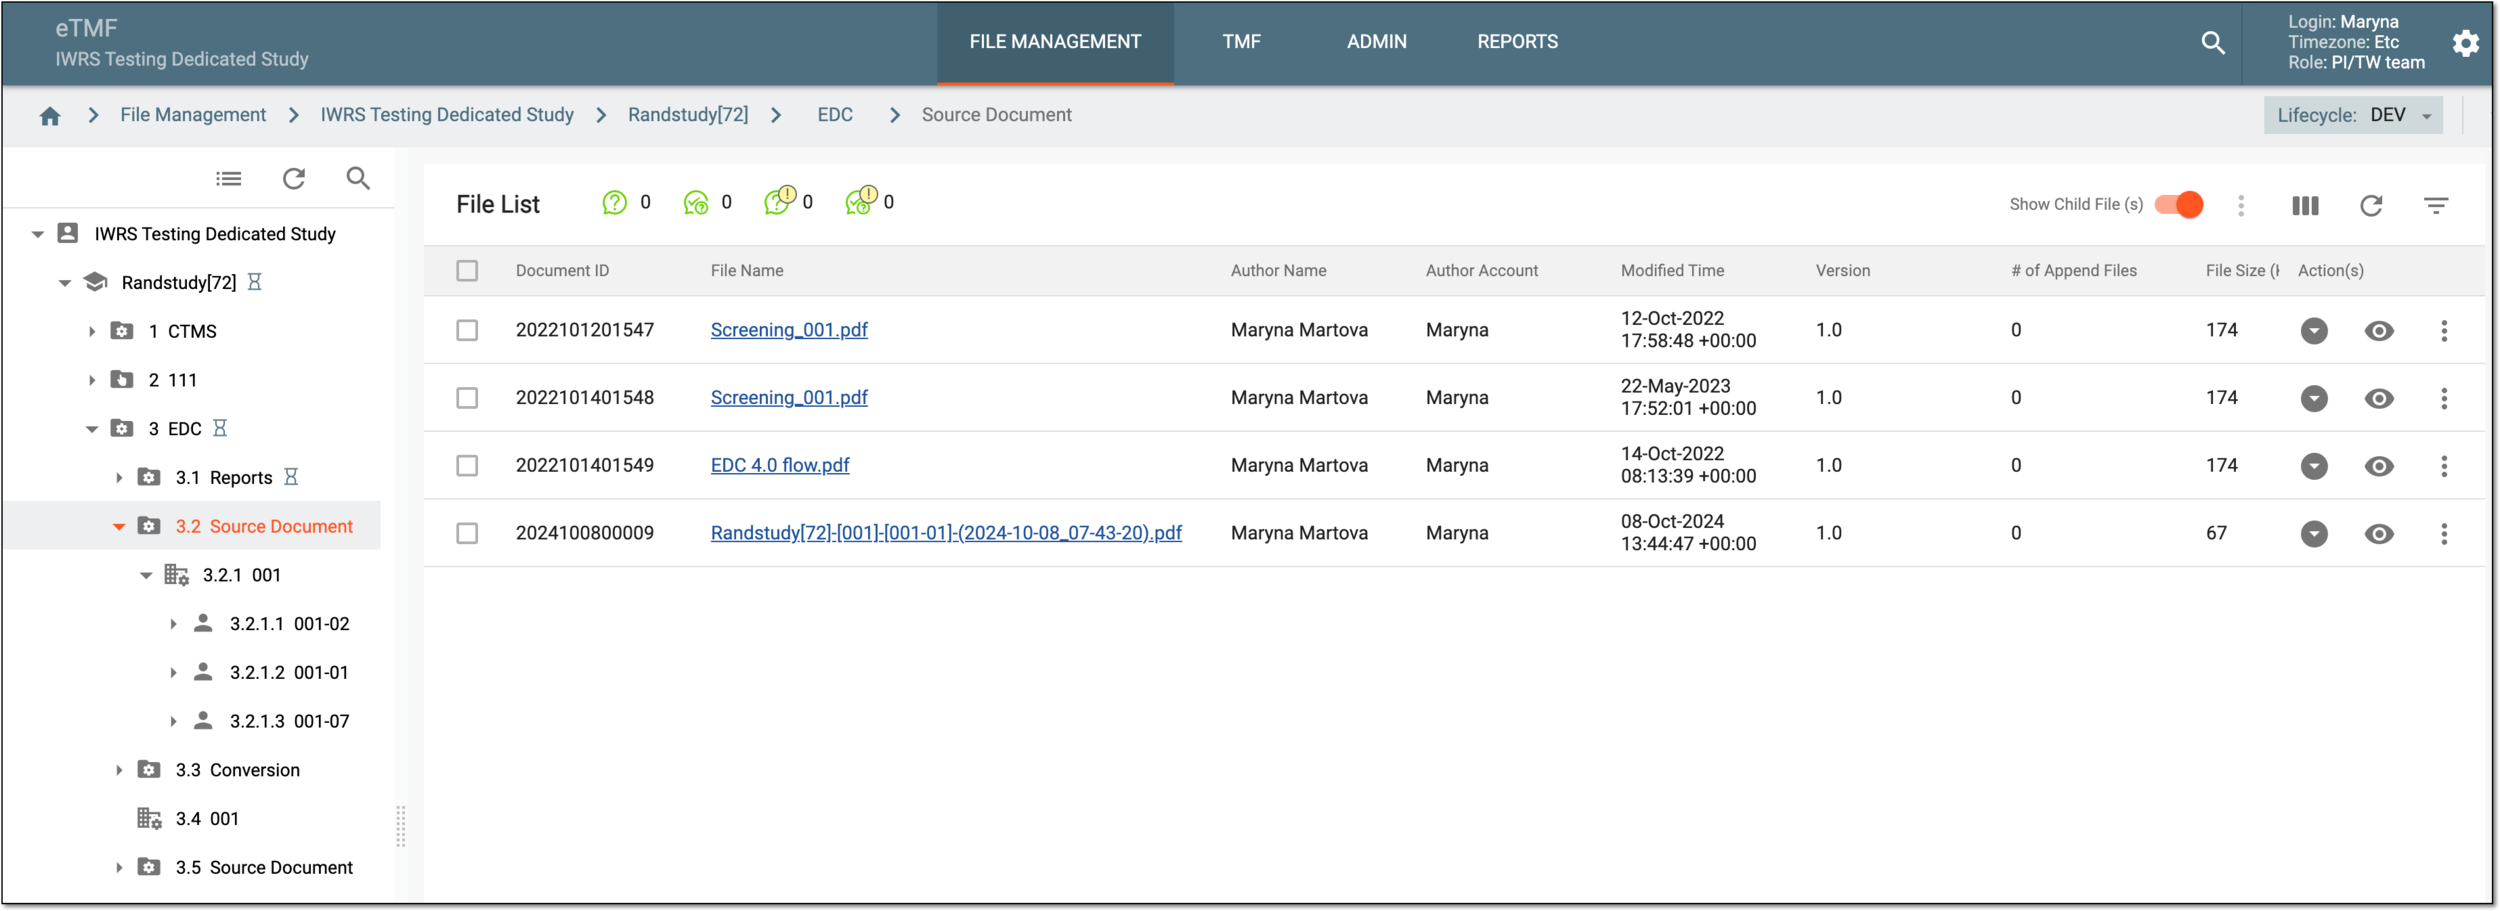Collapse the 3.2.1 001 site node
This screenshot has width=2500, height=911.
pos(146,576)
